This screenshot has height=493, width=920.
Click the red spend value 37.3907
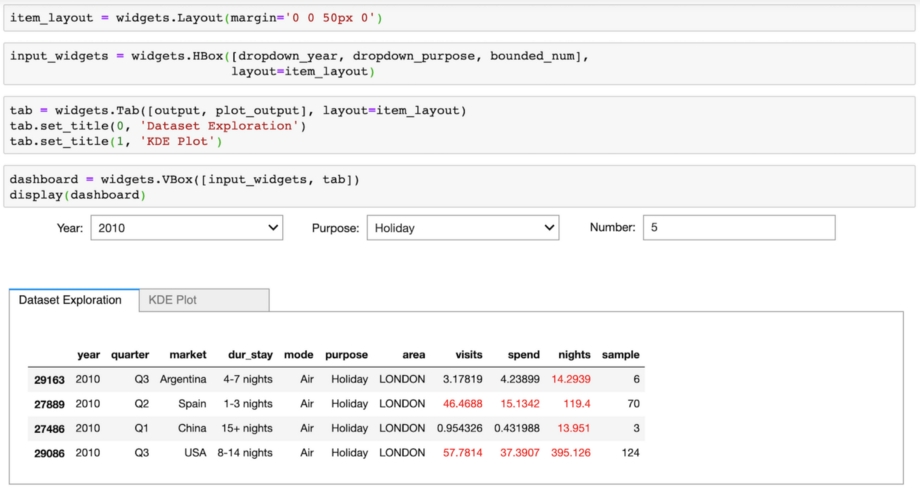click(x=520, y=453)
